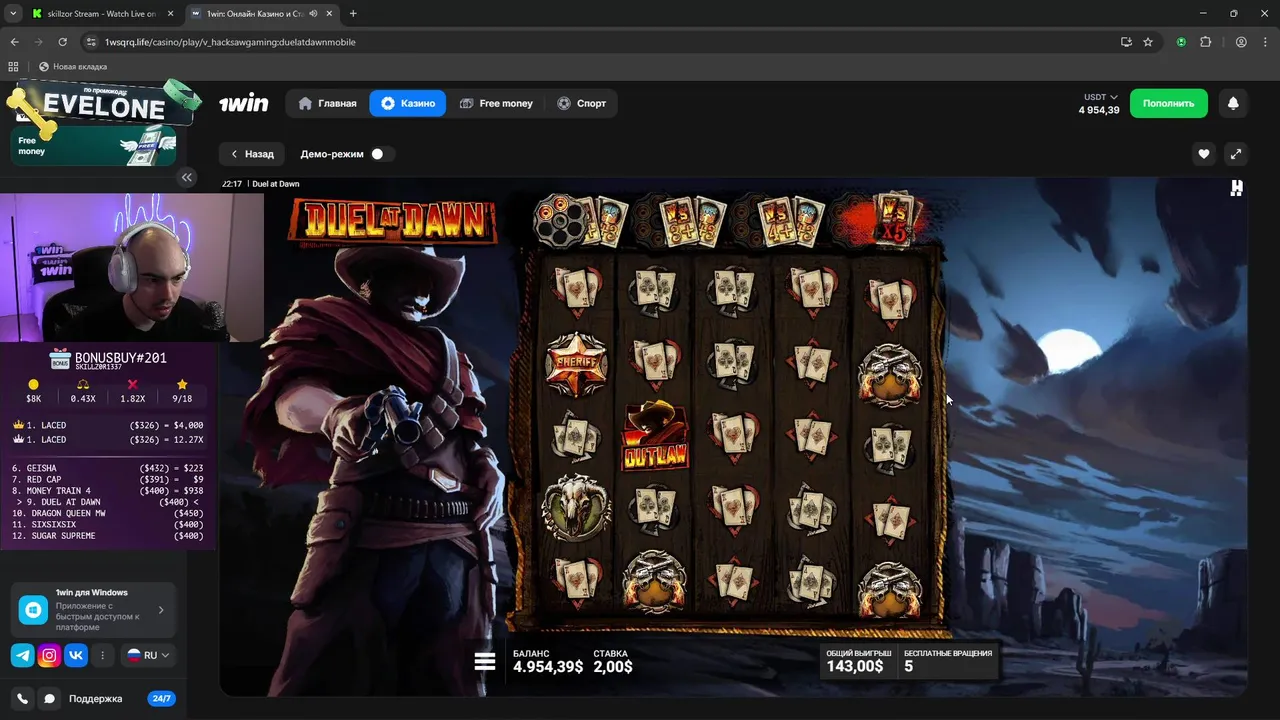The height and width of the screenshot is (720, 1280).
Task: Open the Telegram social link
Action: pos(22,656)
